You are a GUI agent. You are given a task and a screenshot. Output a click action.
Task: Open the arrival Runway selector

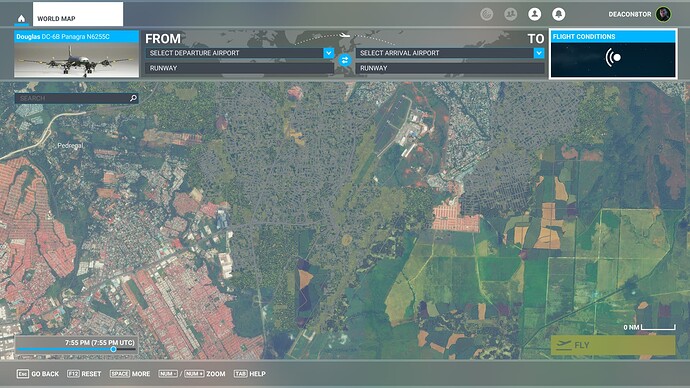tap(450, 68)
